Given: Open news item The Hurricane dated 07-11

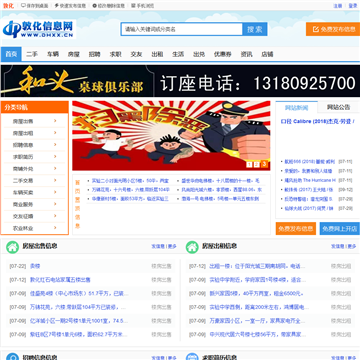Looking at the screenshot, I should pyautogui.click(x=310, y=180).
